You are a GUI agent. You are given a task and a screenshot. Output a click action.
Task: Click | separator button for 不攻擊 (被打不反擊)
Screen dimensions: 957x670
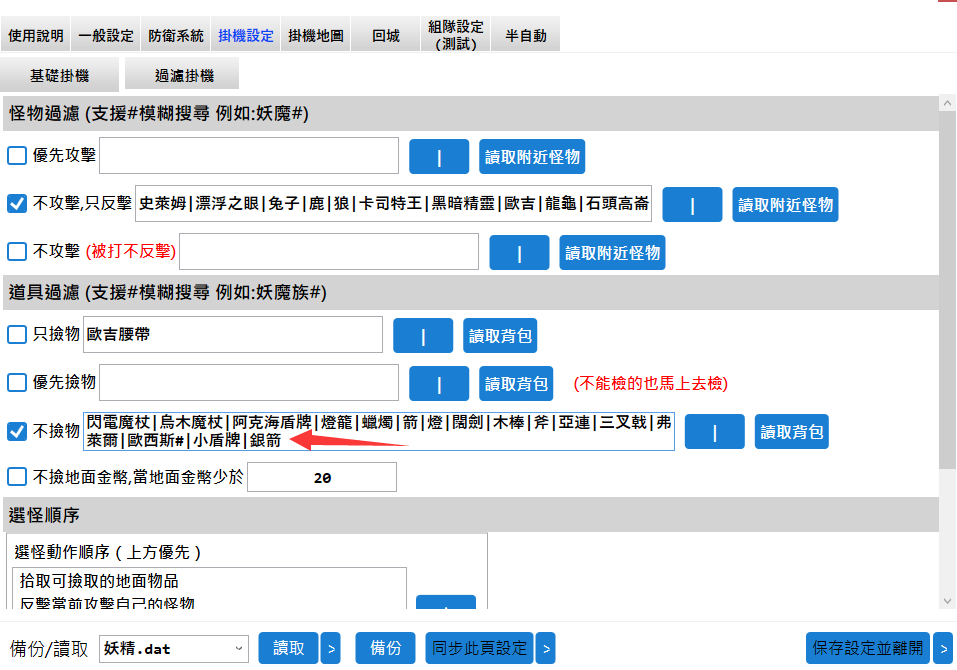click(x=519, y=253)
